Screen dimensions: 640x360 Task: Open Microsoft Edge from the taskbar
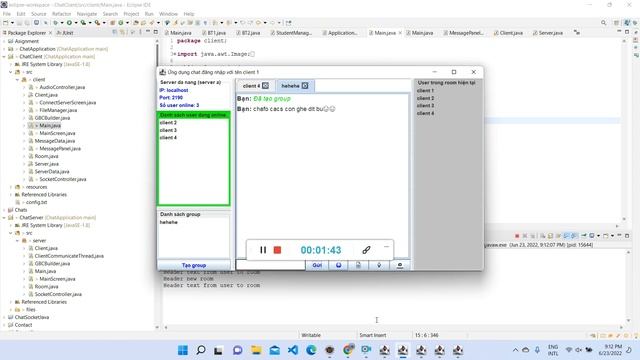click(311, 350)
